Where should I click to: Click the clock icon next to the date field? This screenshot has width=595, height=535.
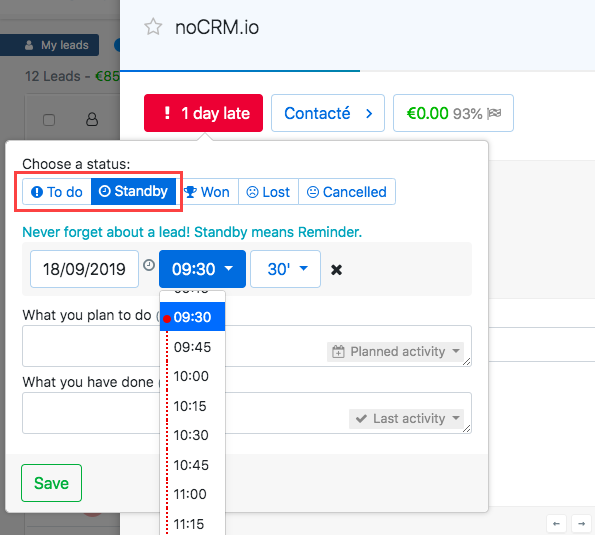tap(149, 265)
